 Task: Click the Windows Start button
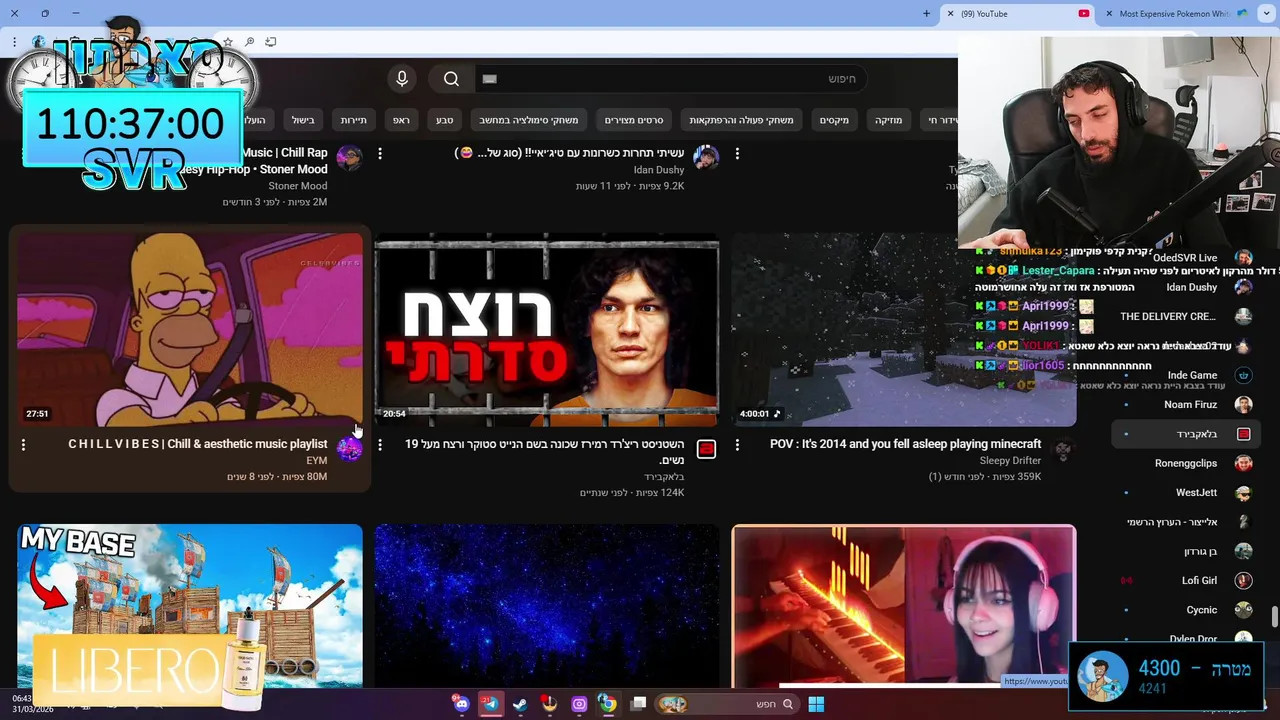tap(816, 704)
